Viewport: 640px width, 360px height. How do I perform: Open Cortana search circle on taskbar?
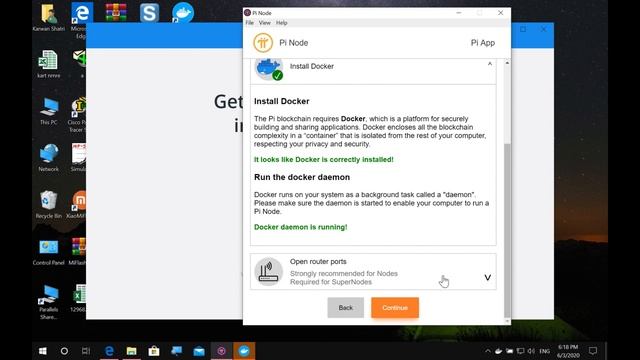[64, 351]
